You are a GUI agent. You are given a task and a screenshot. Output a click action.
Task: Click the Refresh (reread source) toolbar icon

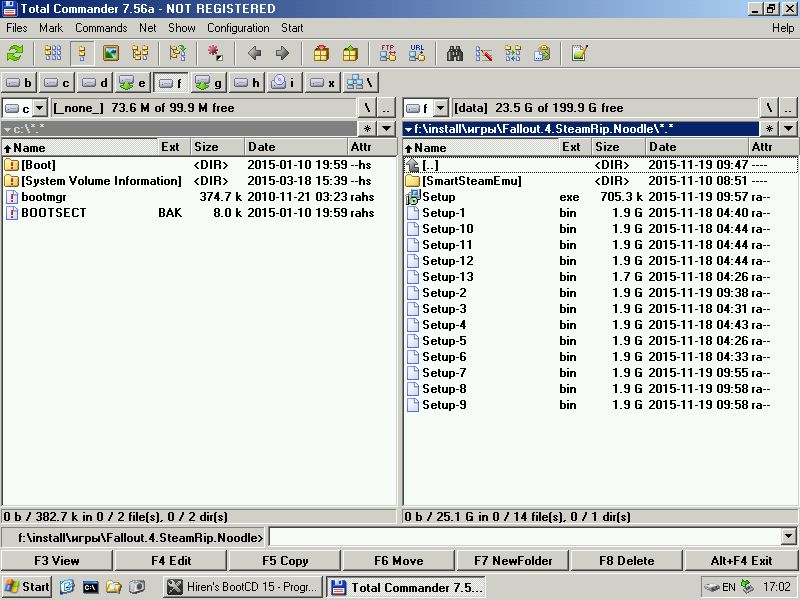pos(15,54)
